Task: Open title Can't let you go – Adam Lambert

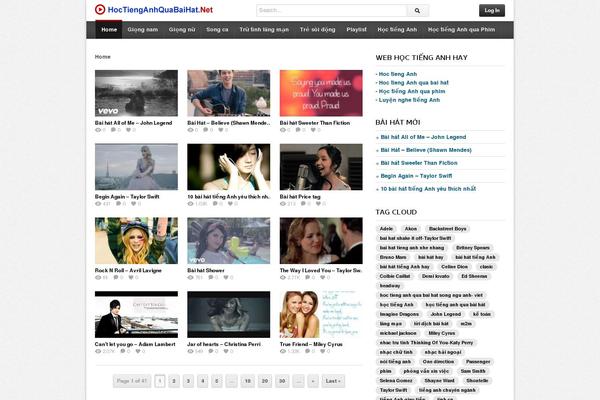Action: pyautogui.click(x=135, y=344)
